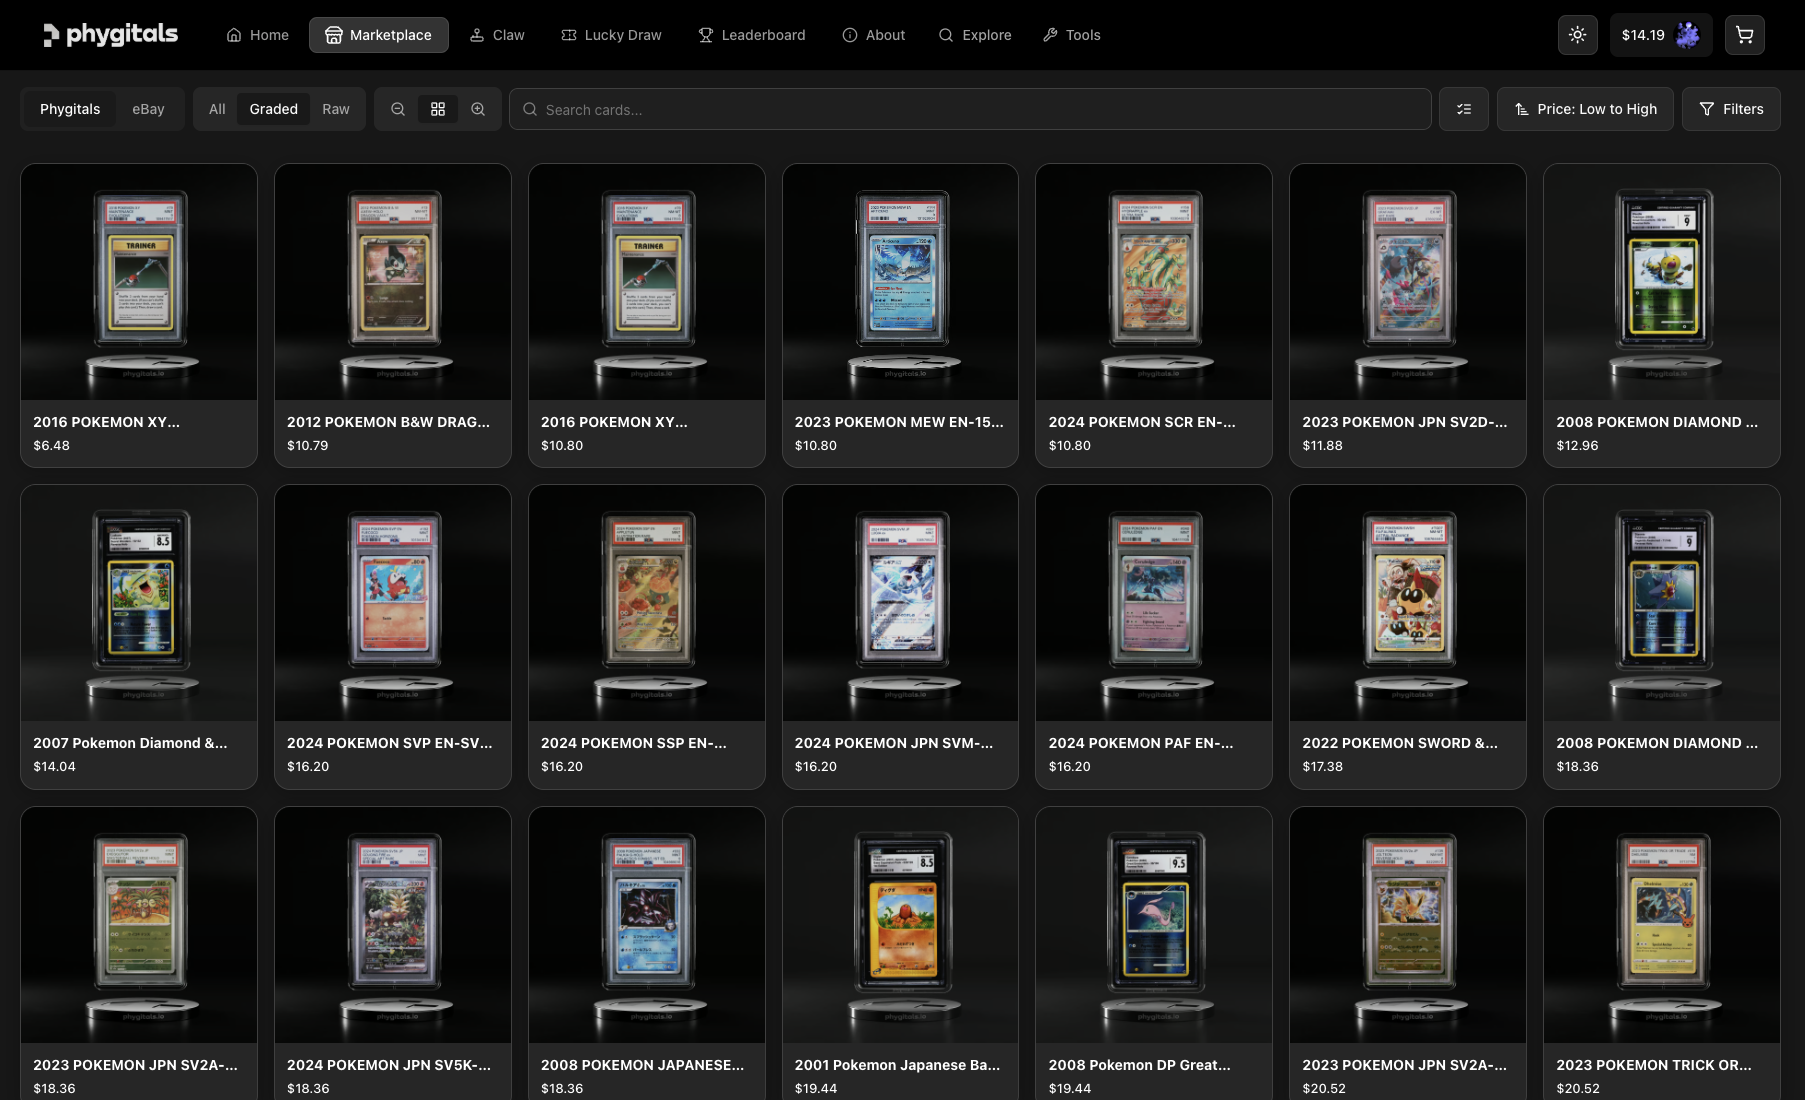The height and width of the screenshot is (1100, 1805).
Task: Open the About page
Action: (874, 35)
